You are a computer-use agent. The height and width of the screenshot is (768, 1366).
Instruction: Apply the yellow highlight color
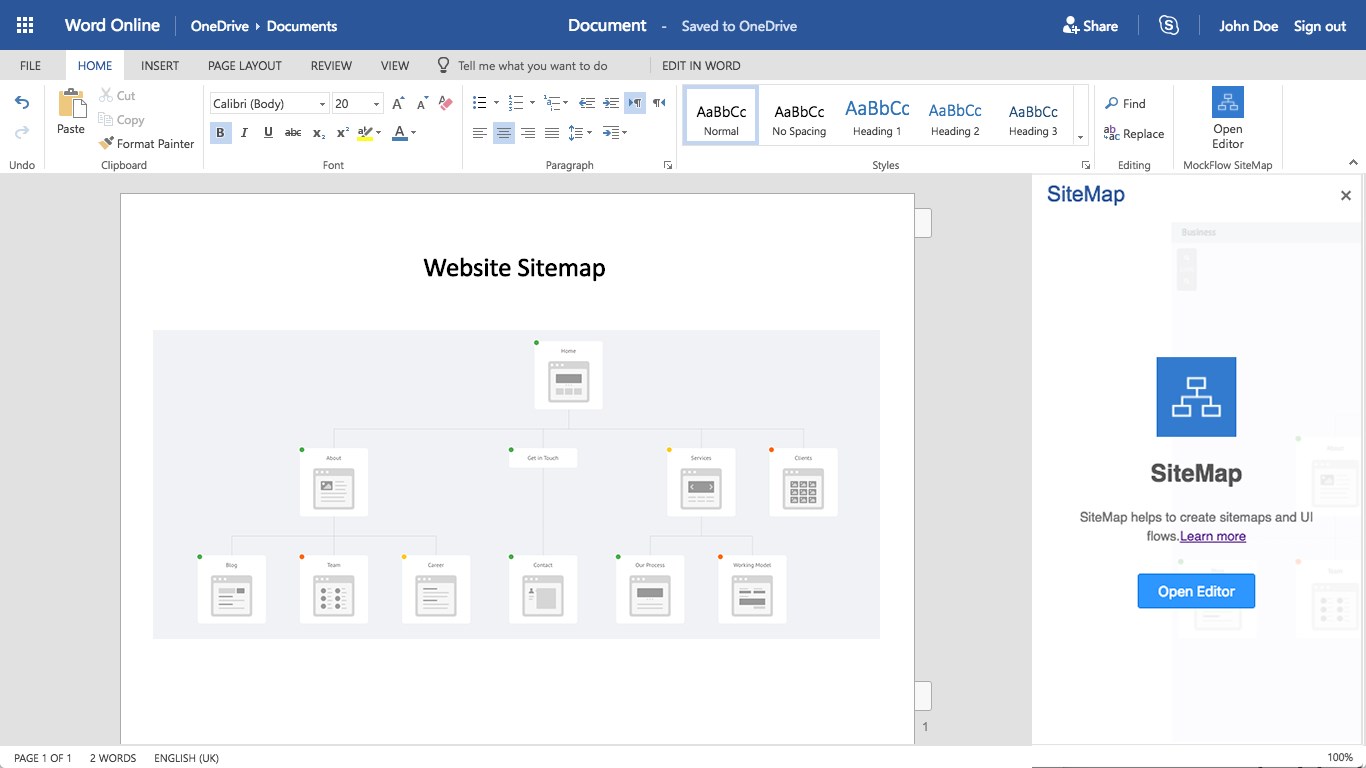(x=365, y=133)
